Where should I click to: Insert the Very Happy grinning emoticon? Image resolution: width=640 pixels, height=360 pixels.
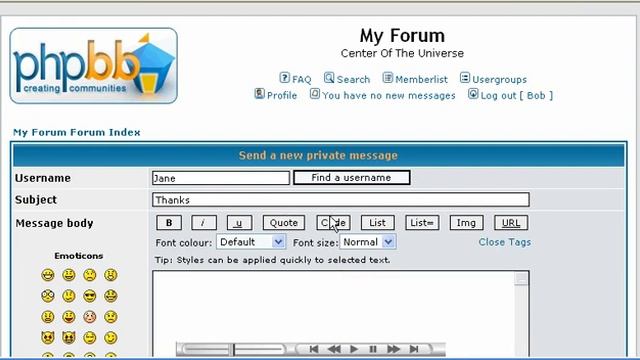(x=48, y=275)
